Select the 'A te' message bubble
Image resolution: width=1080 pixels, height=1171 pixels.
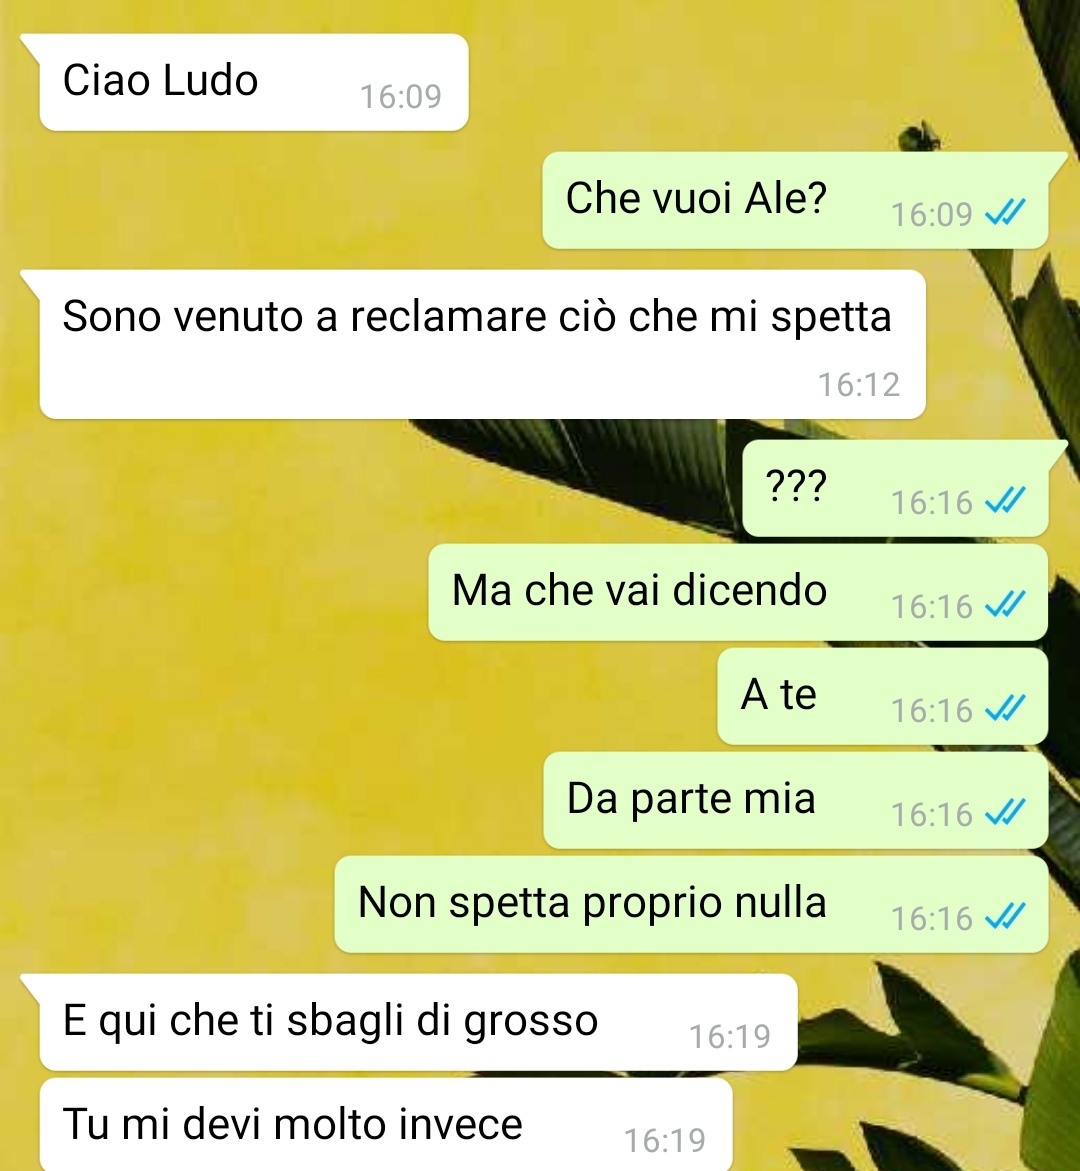[883, 696]
